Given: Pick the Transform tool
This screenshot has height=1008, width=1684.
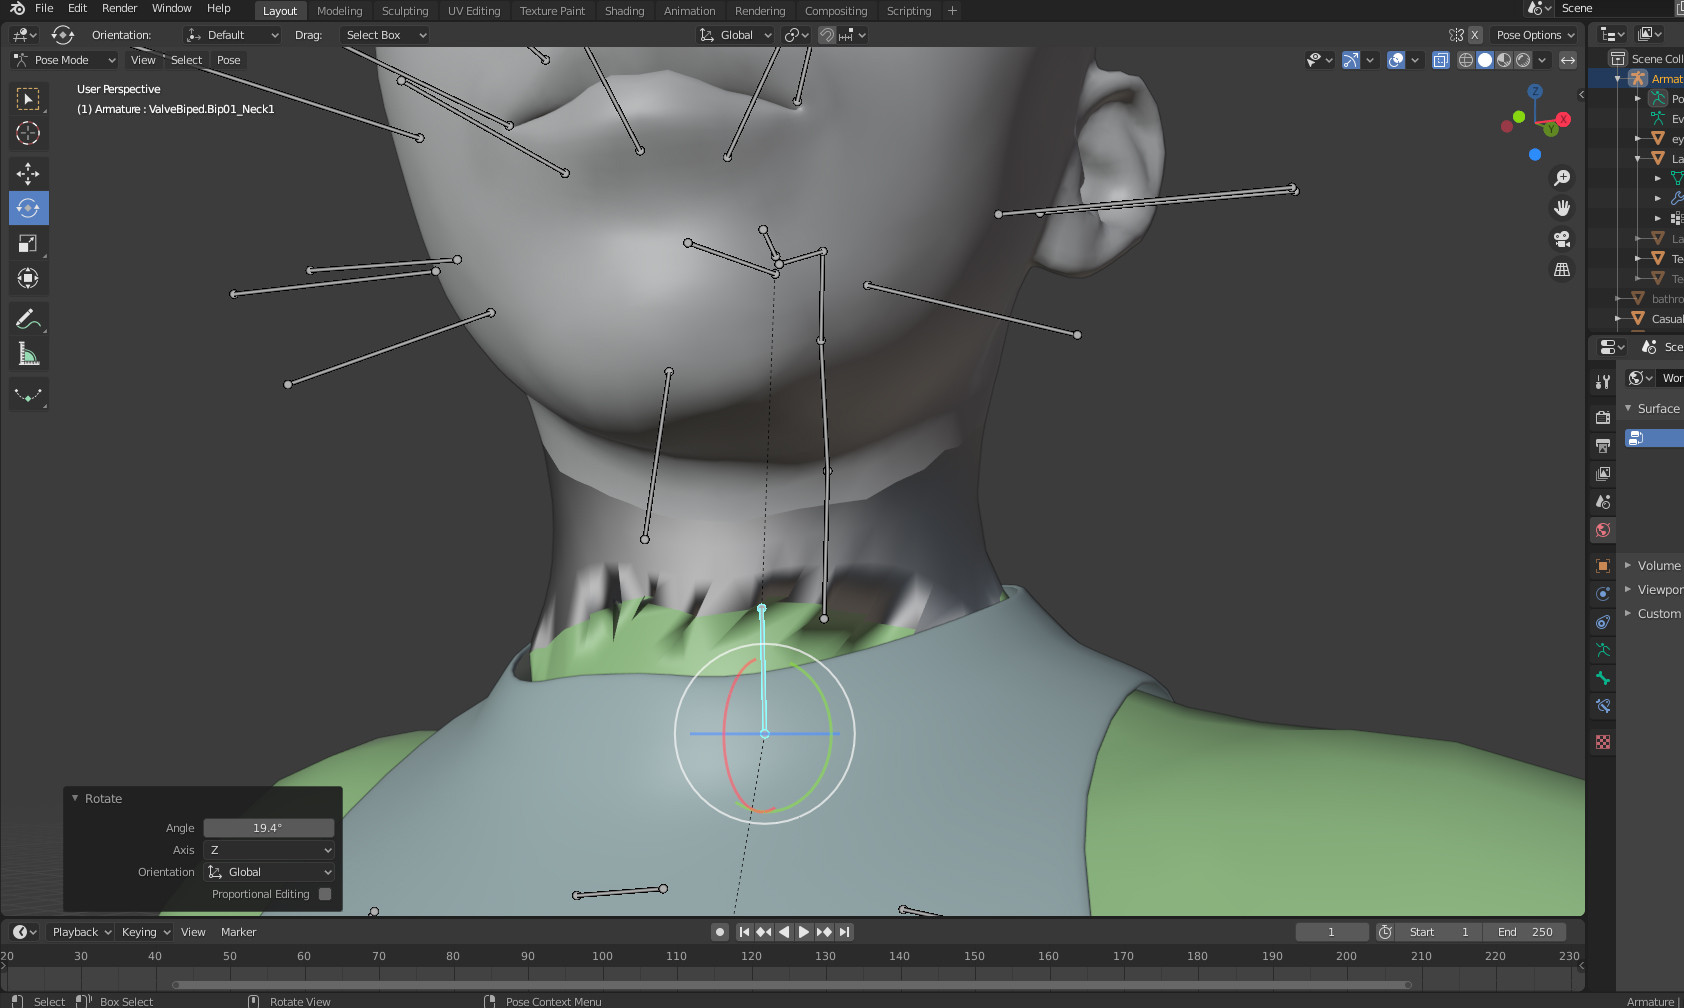Looking at the screenshot, I should (28, 278).
